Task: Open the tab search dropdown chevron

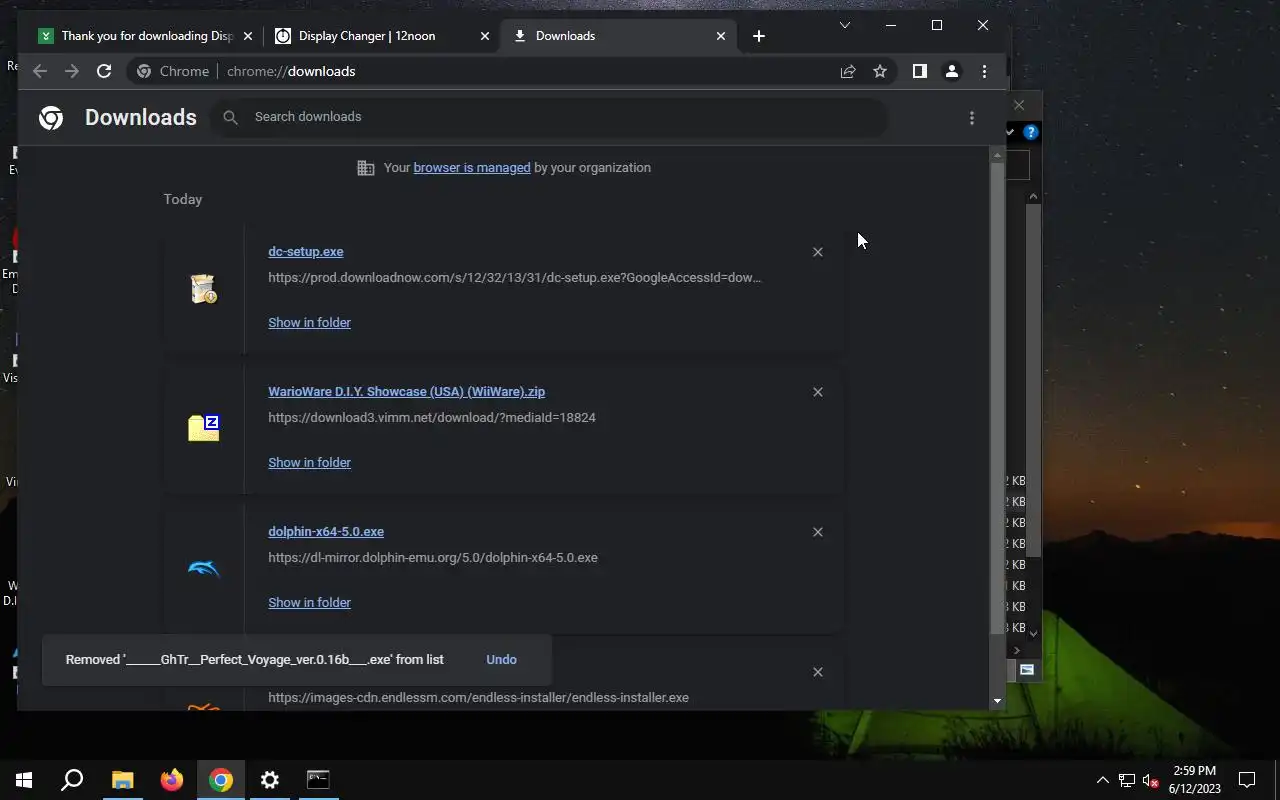Action: (x=845, y=25)
